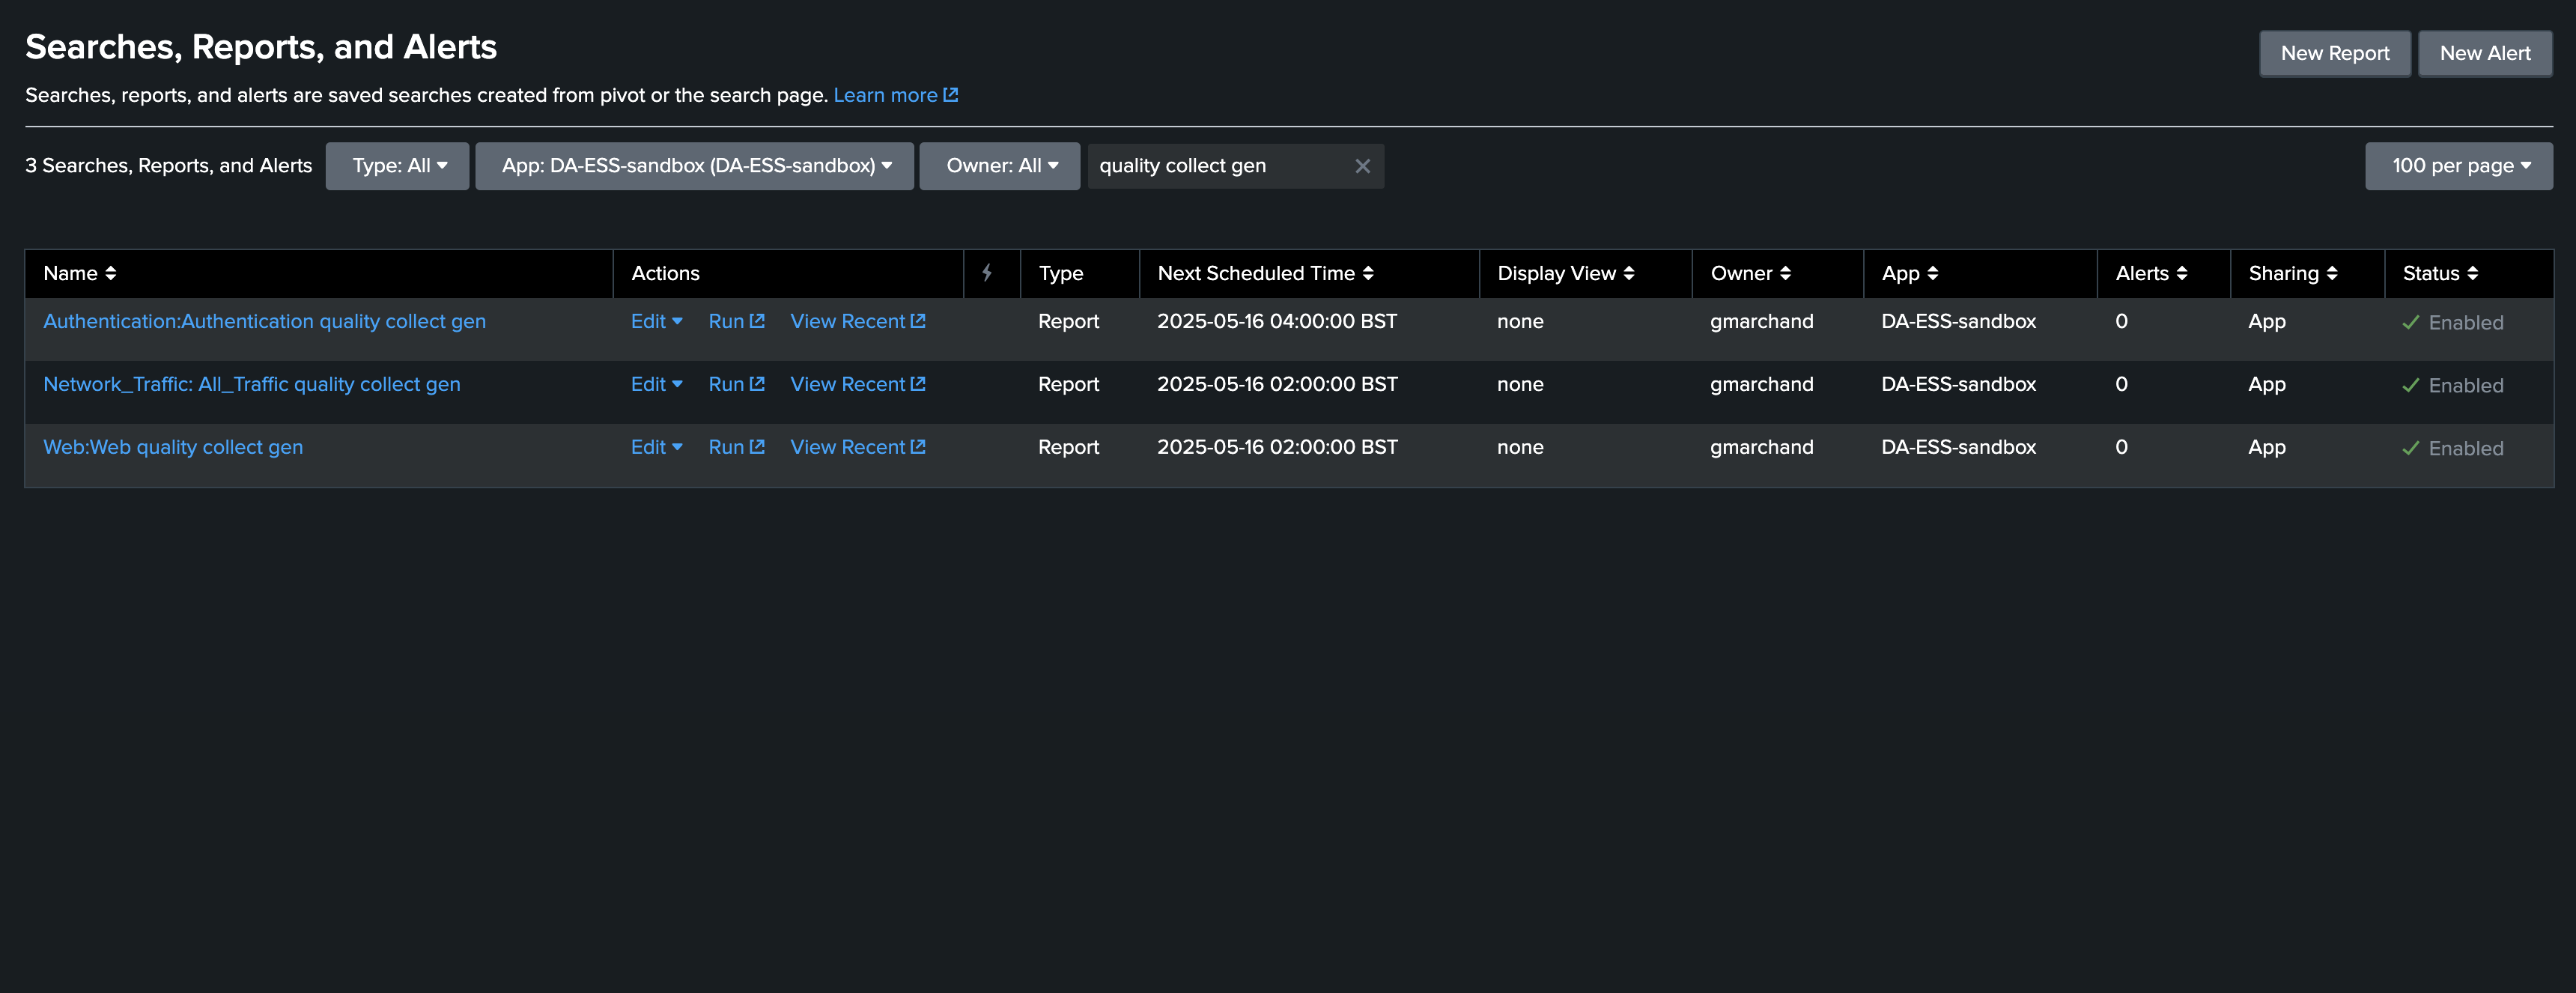This screenshot has width=2576, height=993.
Task: Expand Edit menu for Web:Web report
Action: coord(656,448)
